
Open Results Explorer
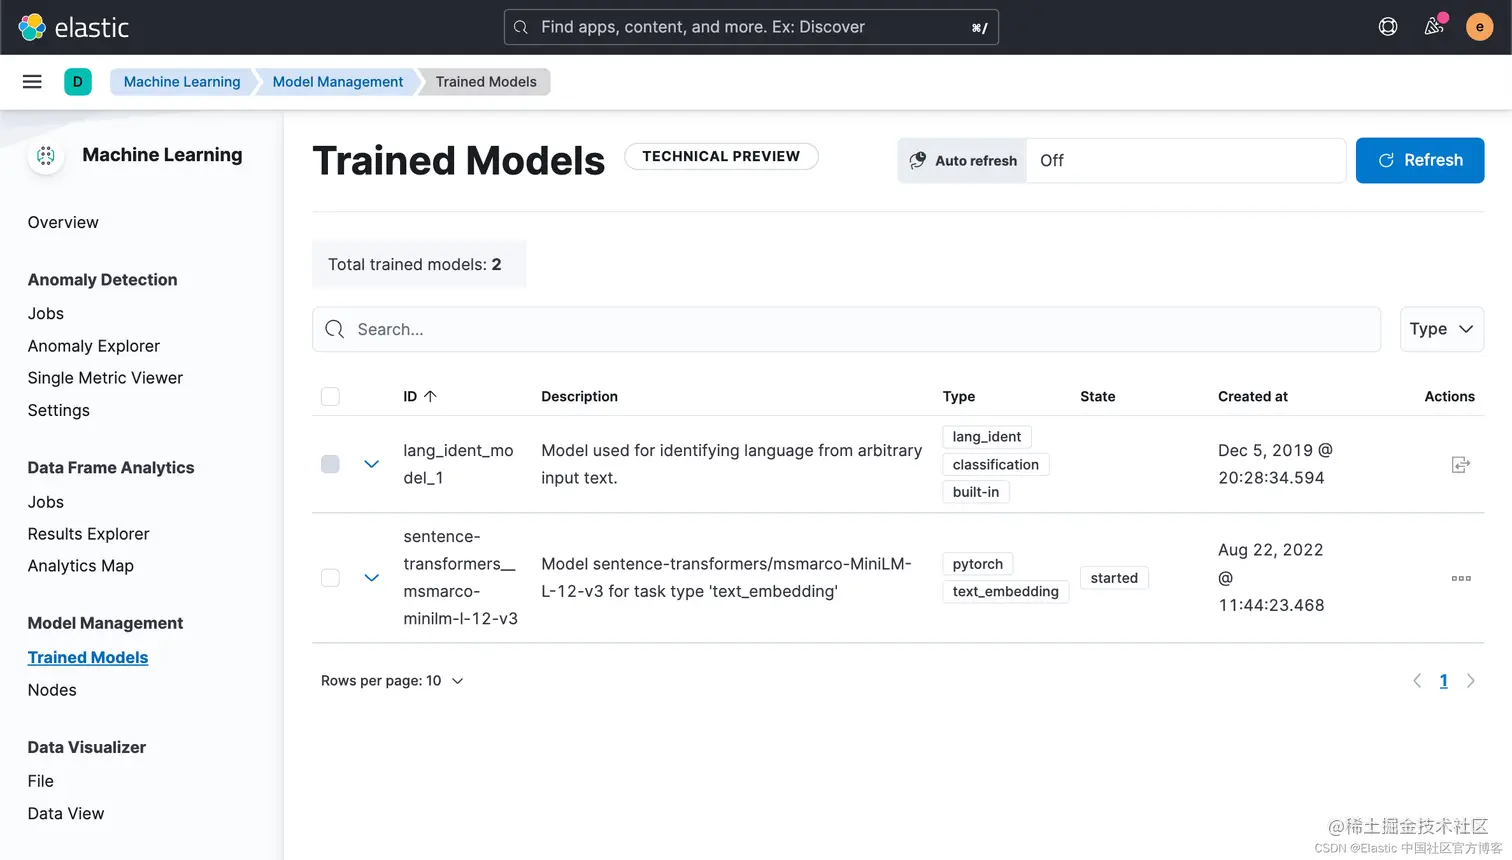(89, 534)
